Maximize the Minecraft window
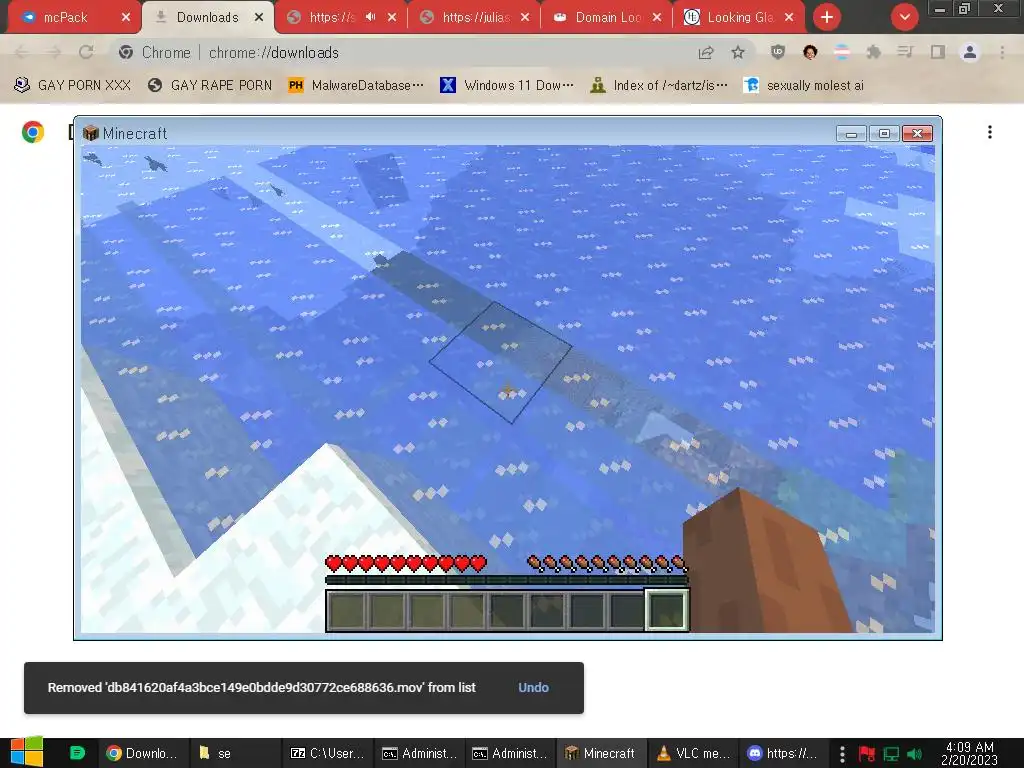 (884, 134)
